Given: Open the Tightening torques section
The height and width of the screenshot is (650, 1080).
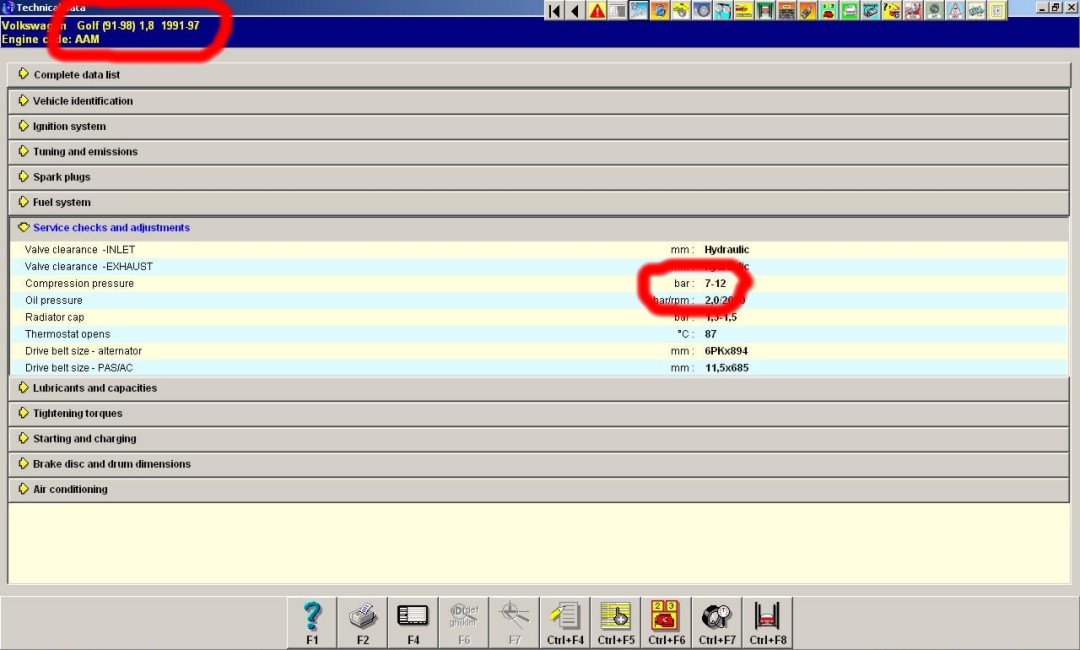Looking at the screenshot, I should coord(77,414).
